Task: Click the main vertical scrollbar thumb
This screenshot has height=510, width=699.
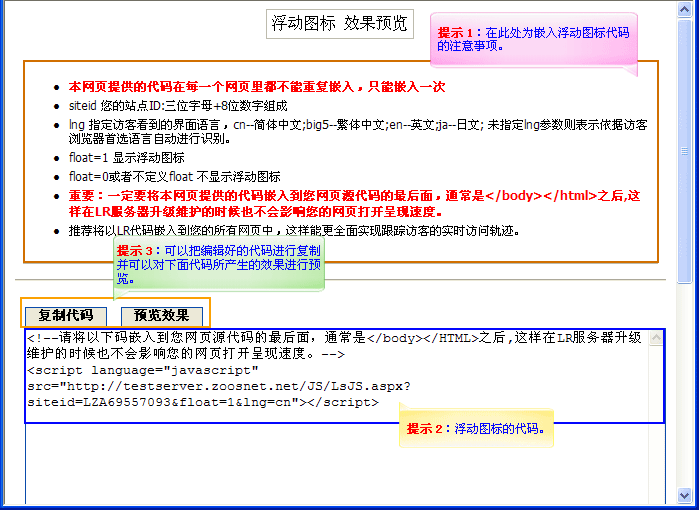Action: 684,152
